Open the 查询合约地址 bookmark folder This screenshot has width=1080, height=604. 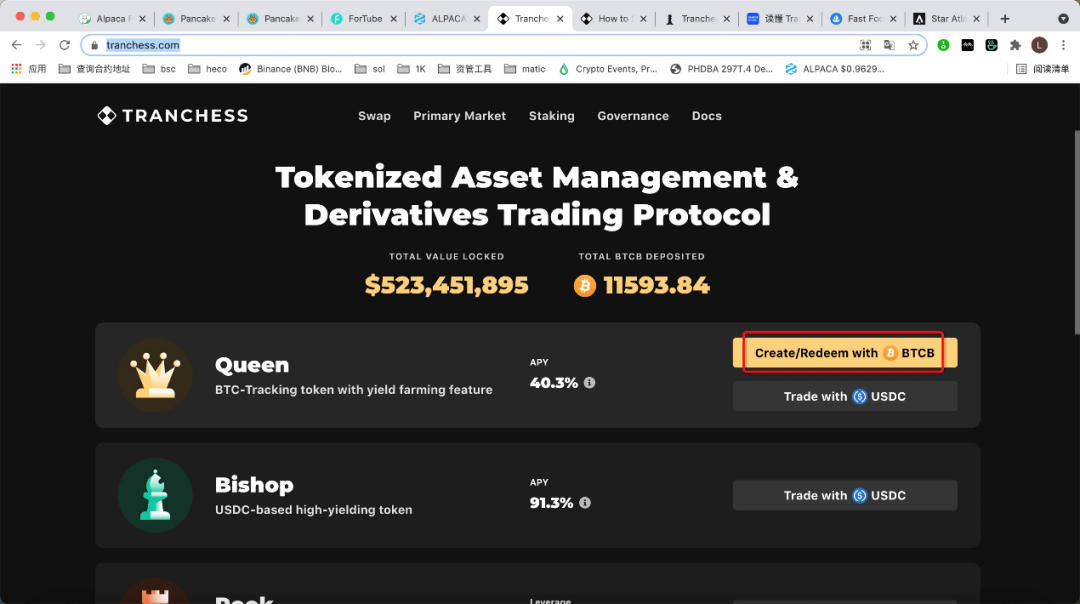[94, 69]
